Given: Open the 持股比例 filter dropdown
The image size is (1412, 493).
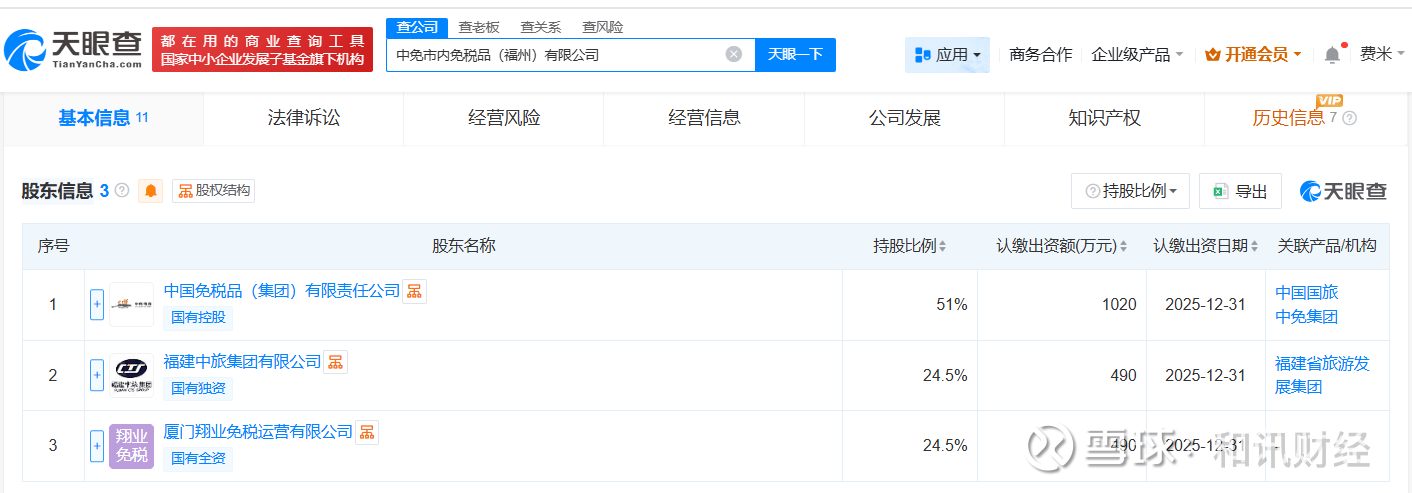Looking at the screenshot, I should [x=1130, y=191].
